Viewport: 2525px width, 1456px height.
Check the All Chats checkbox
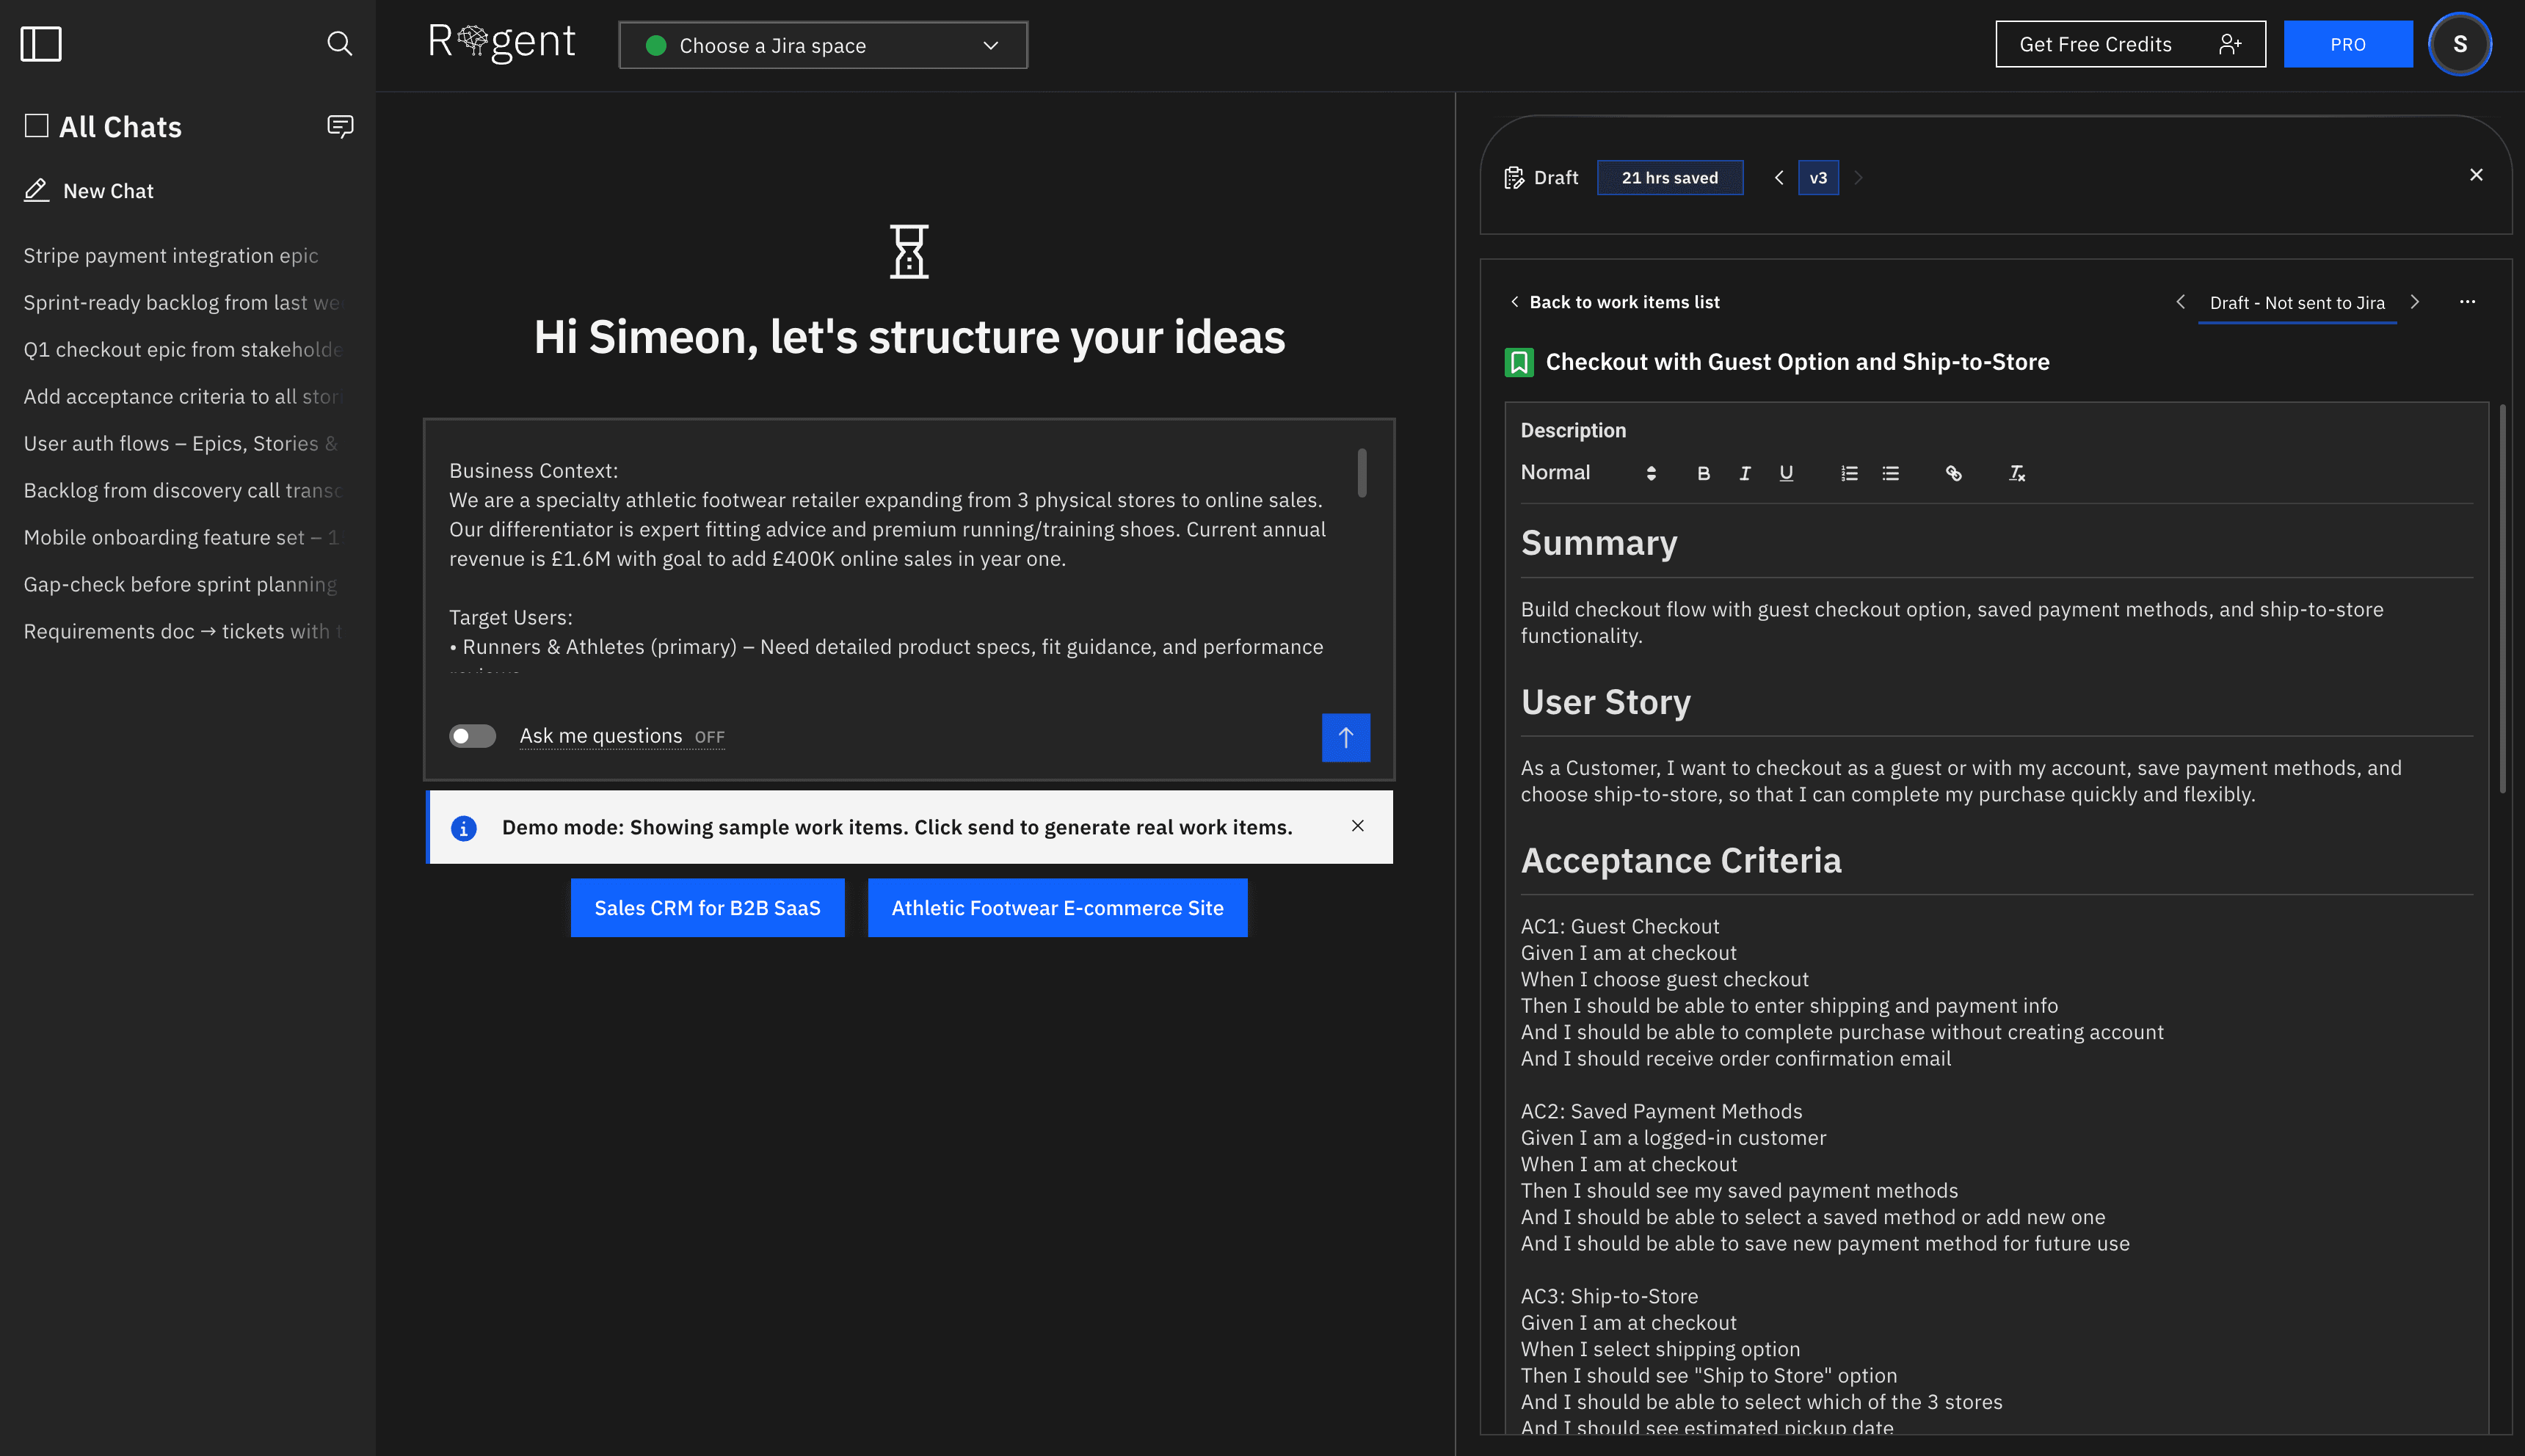click(36, 125)
